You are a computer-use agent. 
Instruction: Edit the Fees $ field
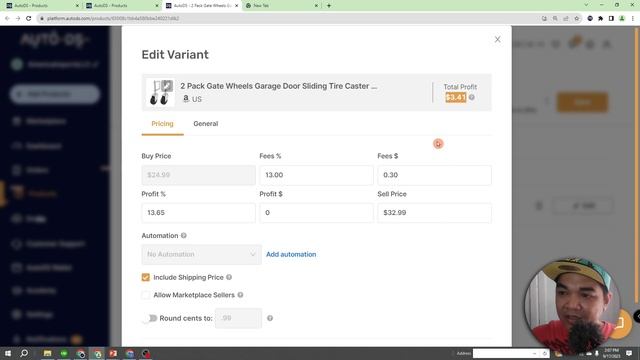(x=434, y=175)
